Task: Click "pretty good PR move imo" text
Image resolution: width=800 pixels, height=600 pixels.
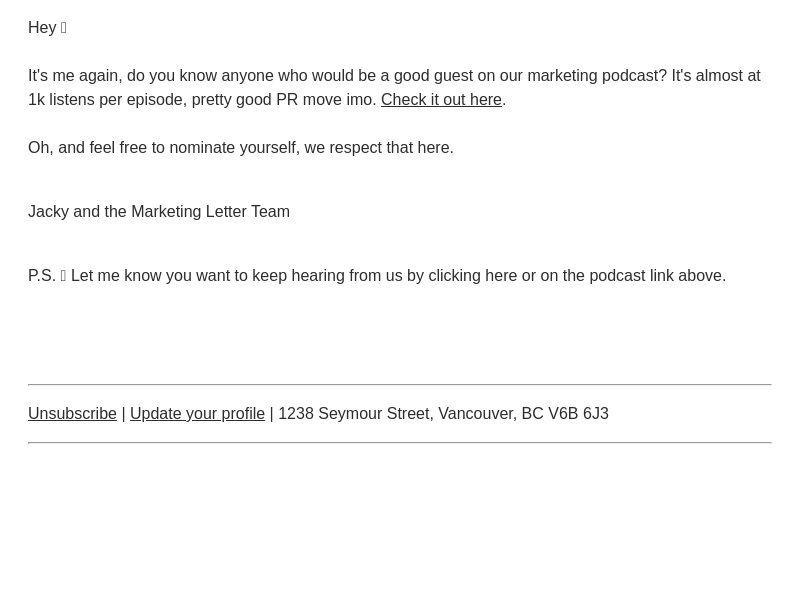Action: pos(284,99)
